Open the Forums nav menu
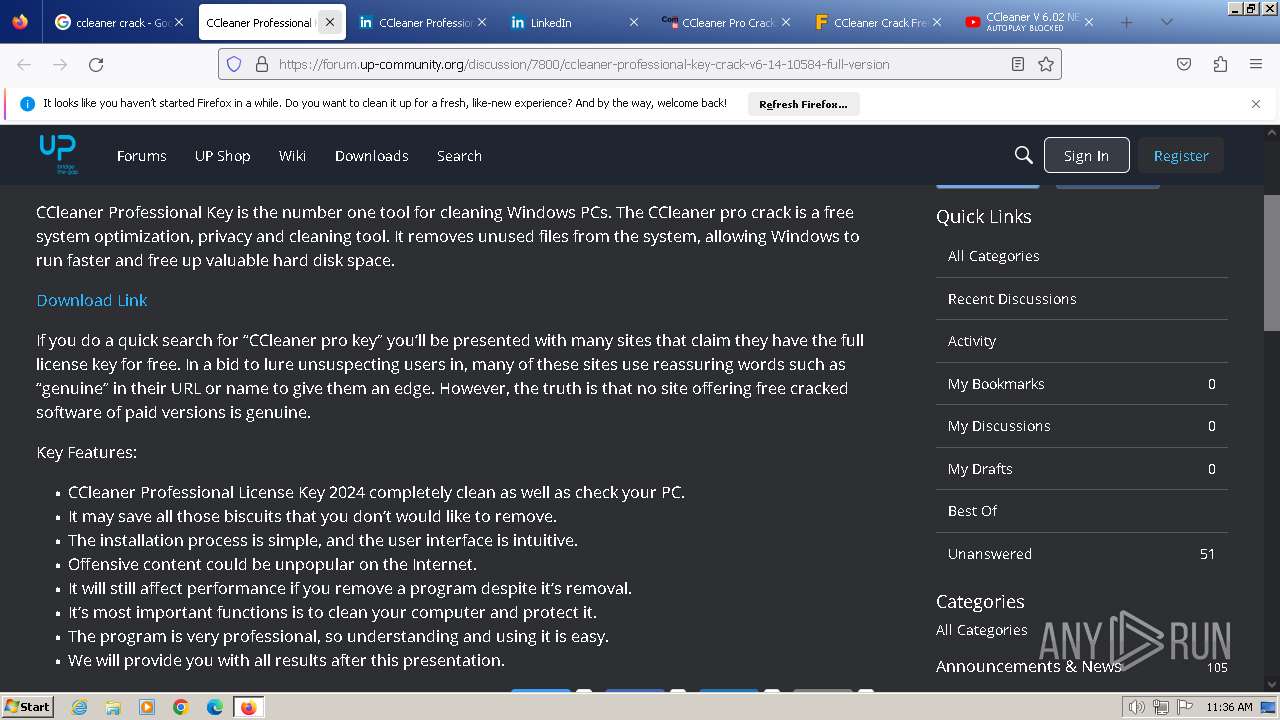 point(141,156)
